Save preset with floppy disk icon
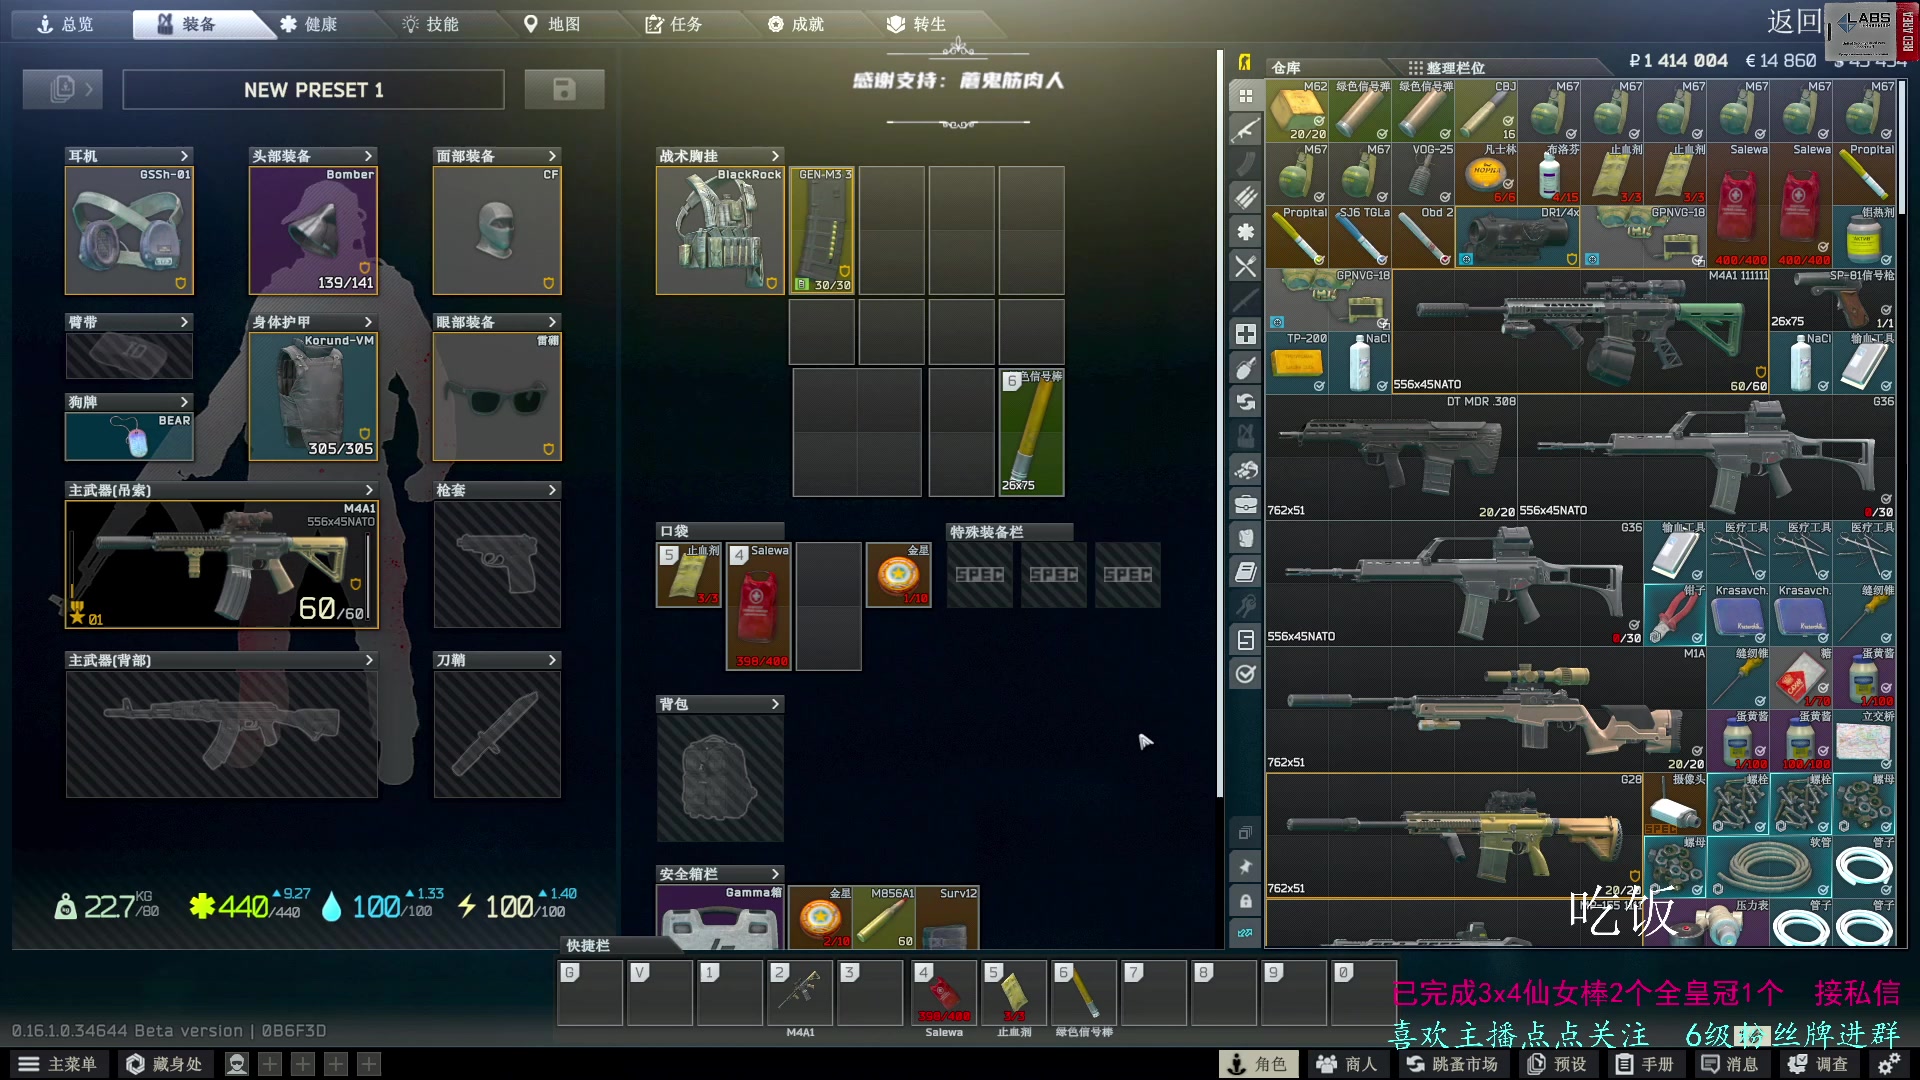Viewport: 1920px width, 1080px height. pyautogui.click(x=564, y=89)
